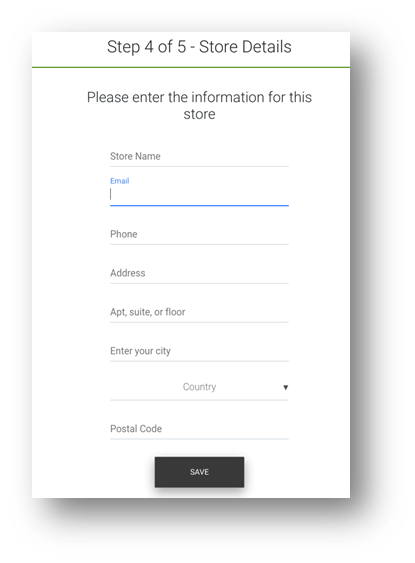Click the Store Details title text
This screenshot has width=415, height=563.
[245, 47]
